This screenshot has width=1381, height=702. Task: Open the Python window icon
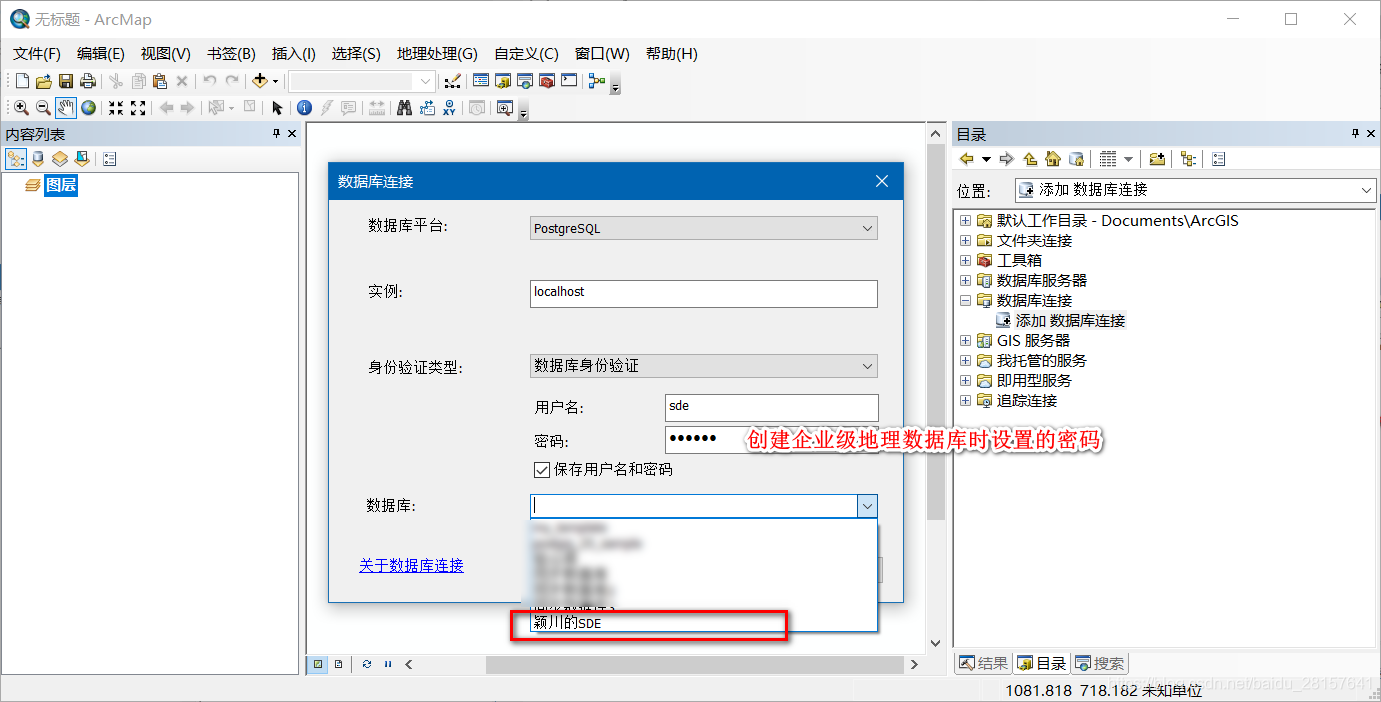click(569, 81)
